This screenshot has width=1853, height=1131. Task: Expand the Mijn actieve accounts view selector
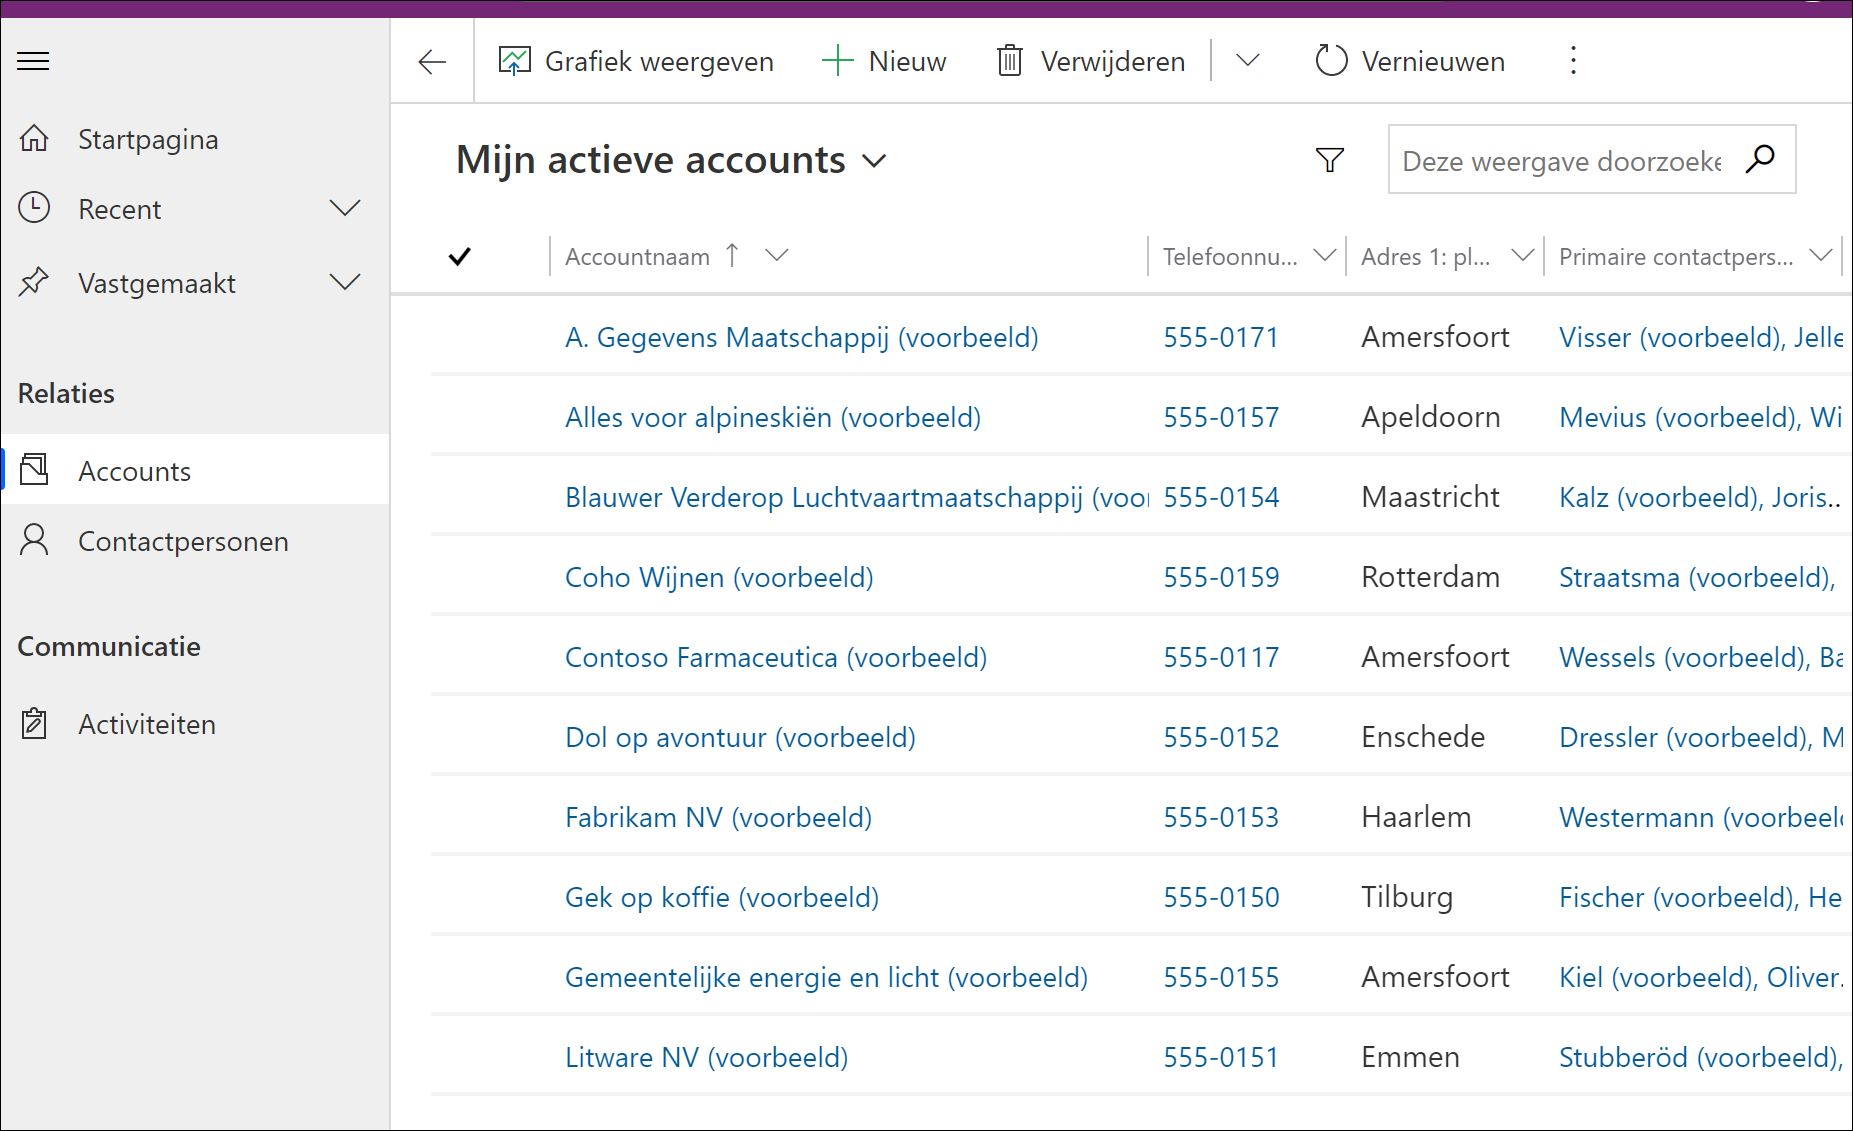(x=874, y=161)
